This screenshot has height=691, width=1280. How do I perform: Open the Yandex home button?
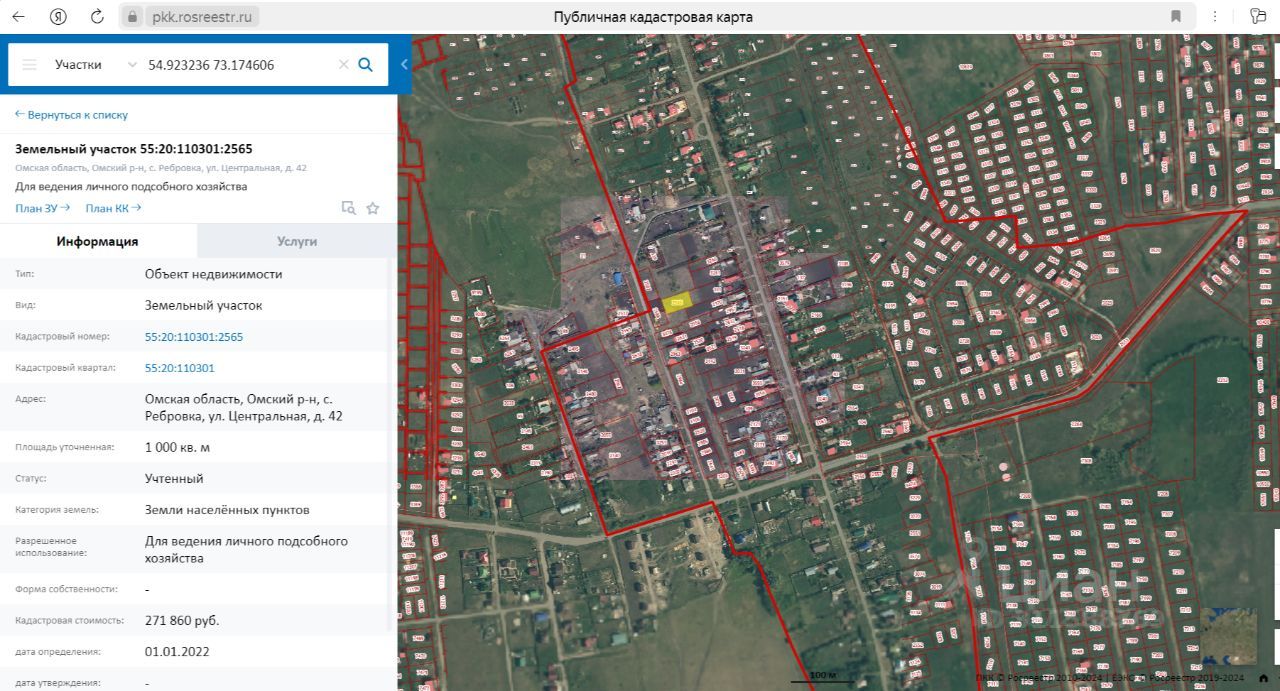(x=58, y=16)
